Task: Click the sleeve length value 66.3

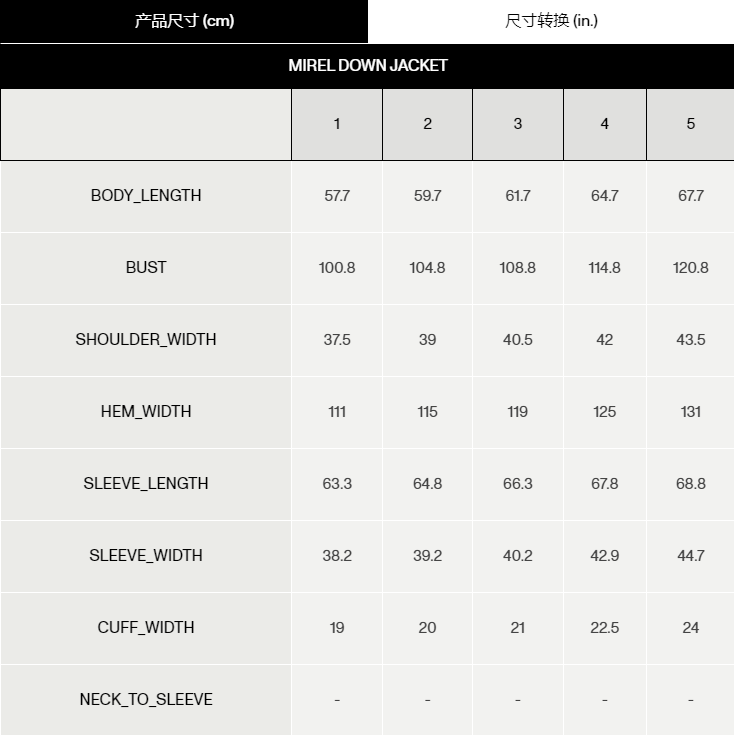Action: (x=518, y=484)
